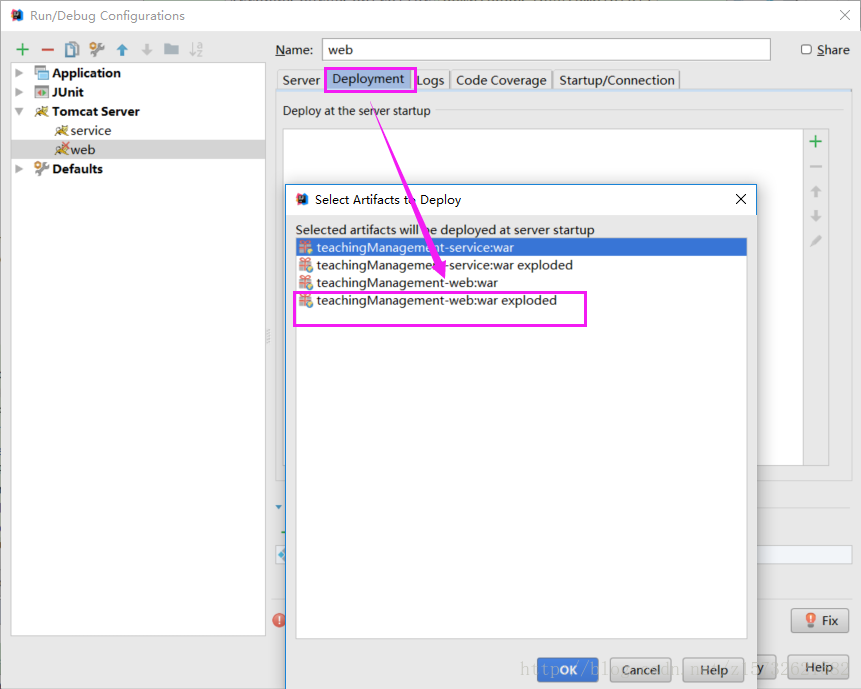Remove the selected configuration with the red minus
The width and height of the screenshot is (861, 689).
[48, 50]
